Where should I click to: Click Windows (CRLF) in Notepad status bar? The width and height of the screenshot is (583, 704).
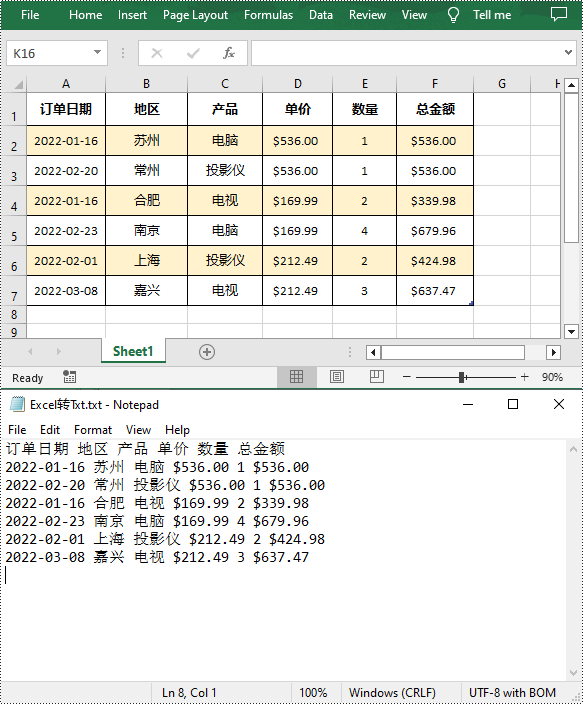click(393, 693)
